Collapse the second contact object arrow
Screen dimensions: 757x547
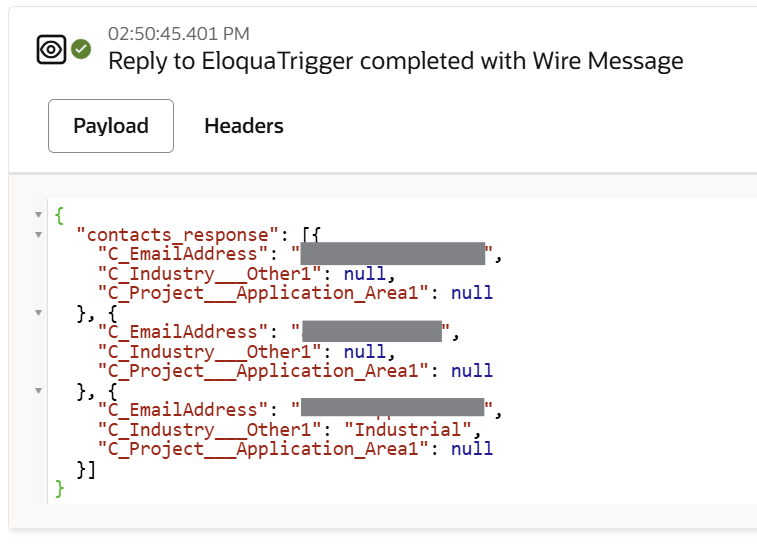click(x=39, y=313)
